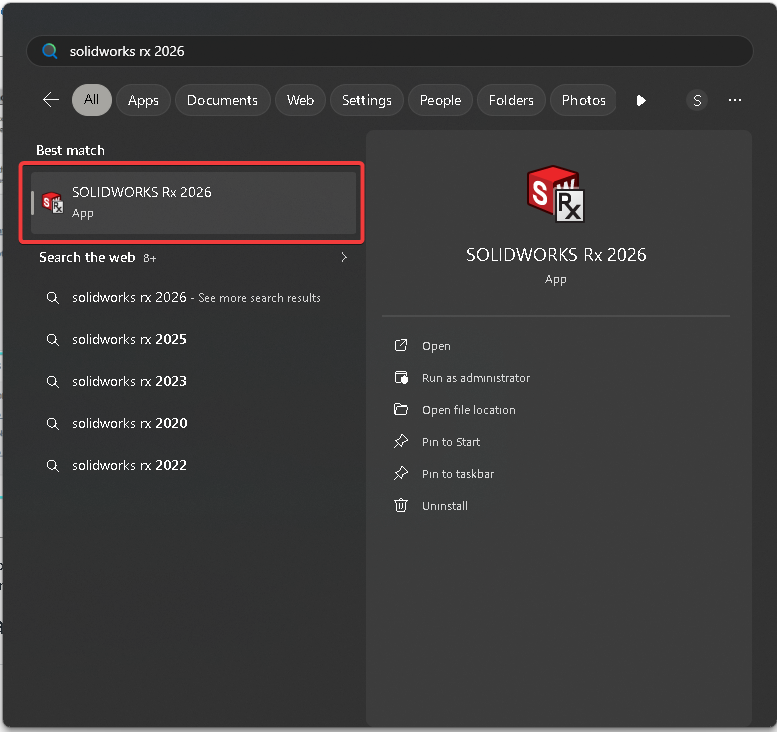This screenshot has width=777, height=732.
Task: Click magnifier icon beside solidworks rx 2022
Action: tap(53, 466)
